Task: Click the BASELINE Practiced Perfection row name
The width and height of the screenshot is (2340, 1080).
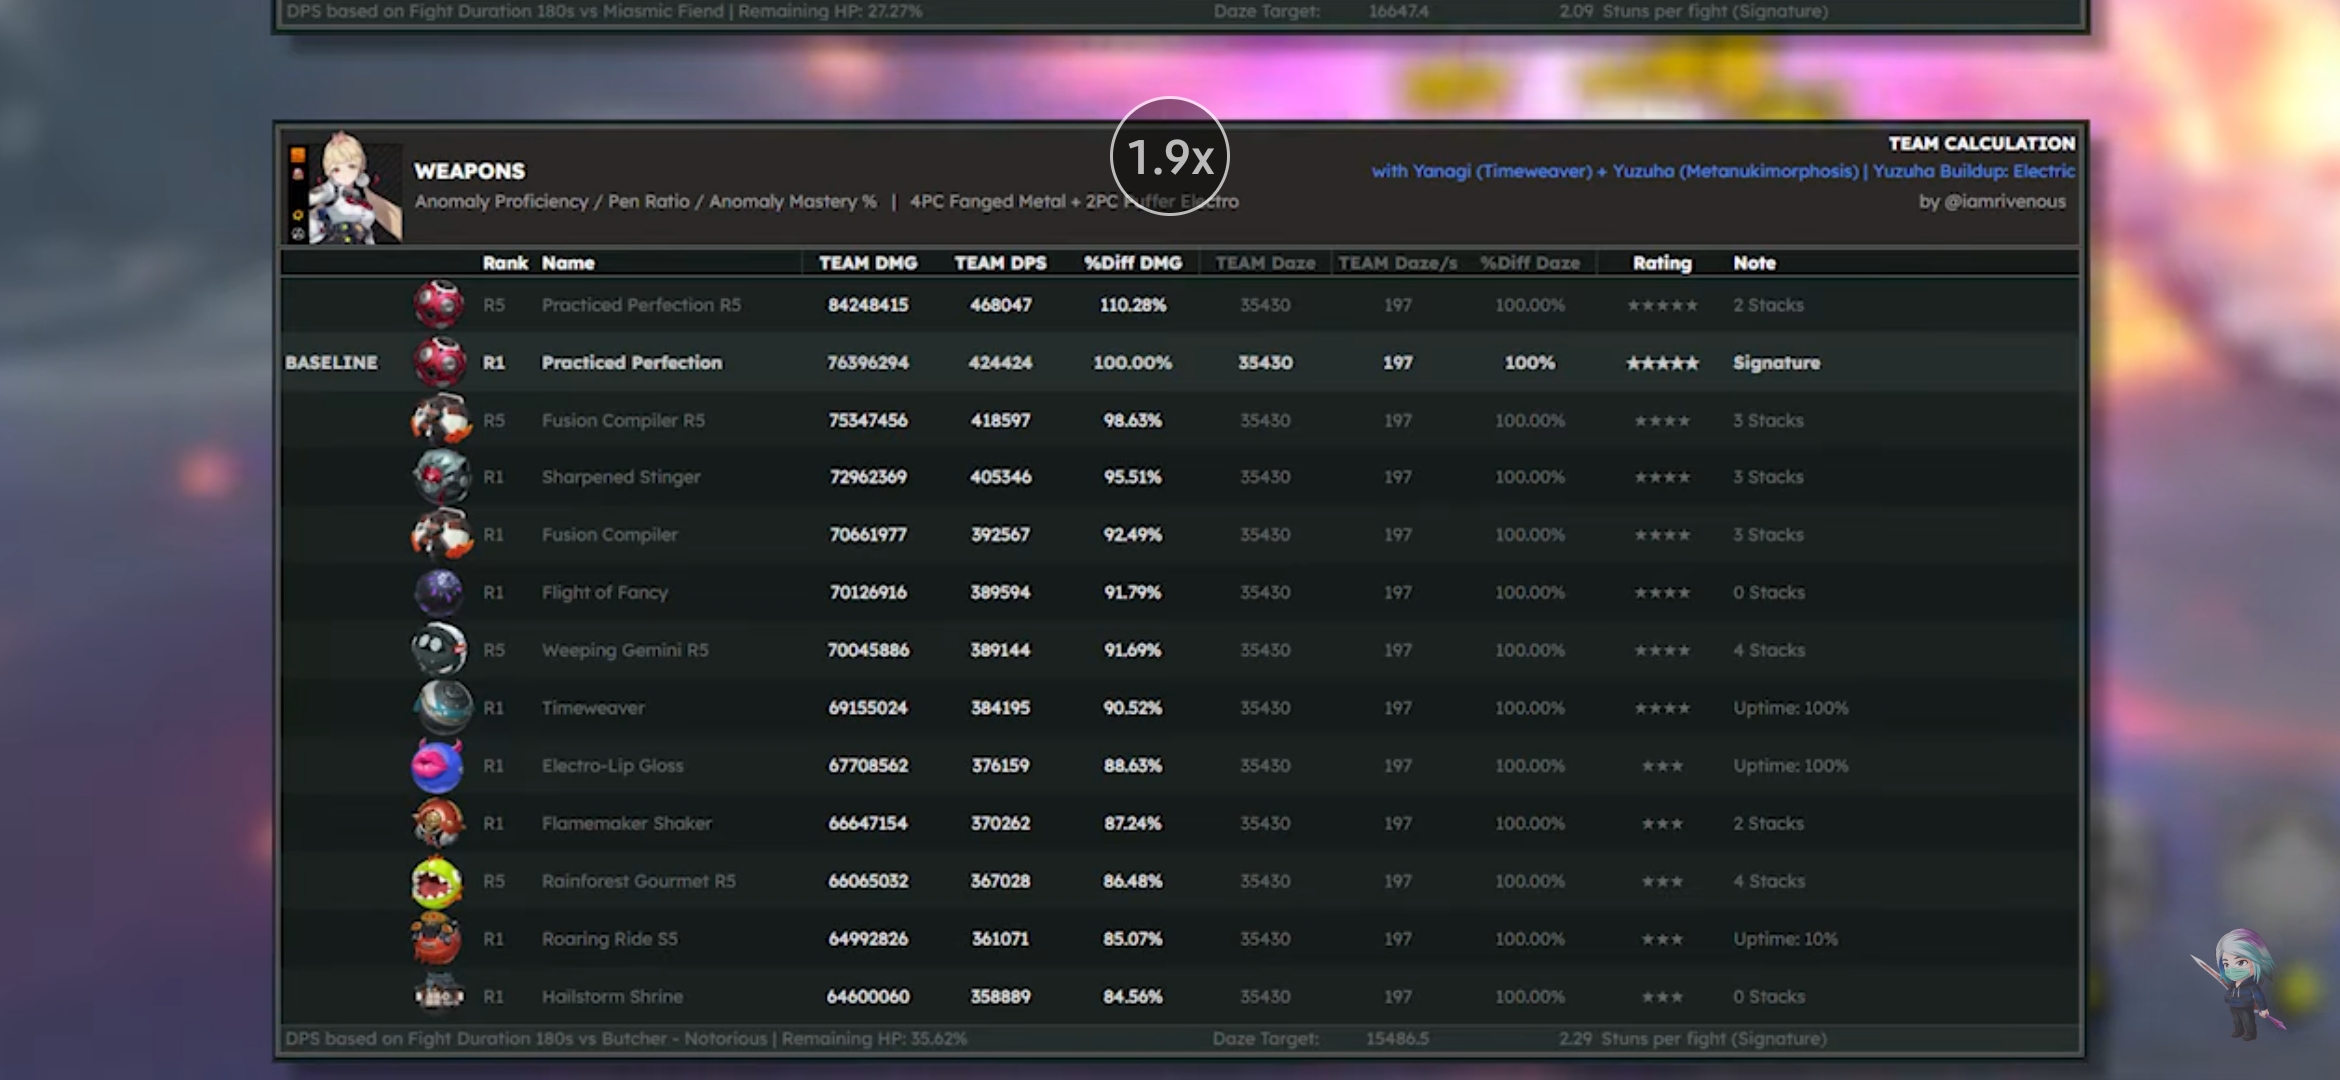Action: 631,362
